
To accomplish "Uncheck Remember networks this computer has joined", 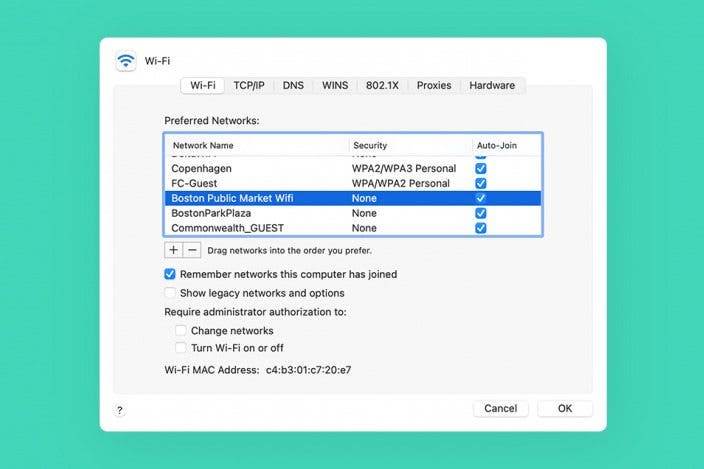I will [170, 274].
